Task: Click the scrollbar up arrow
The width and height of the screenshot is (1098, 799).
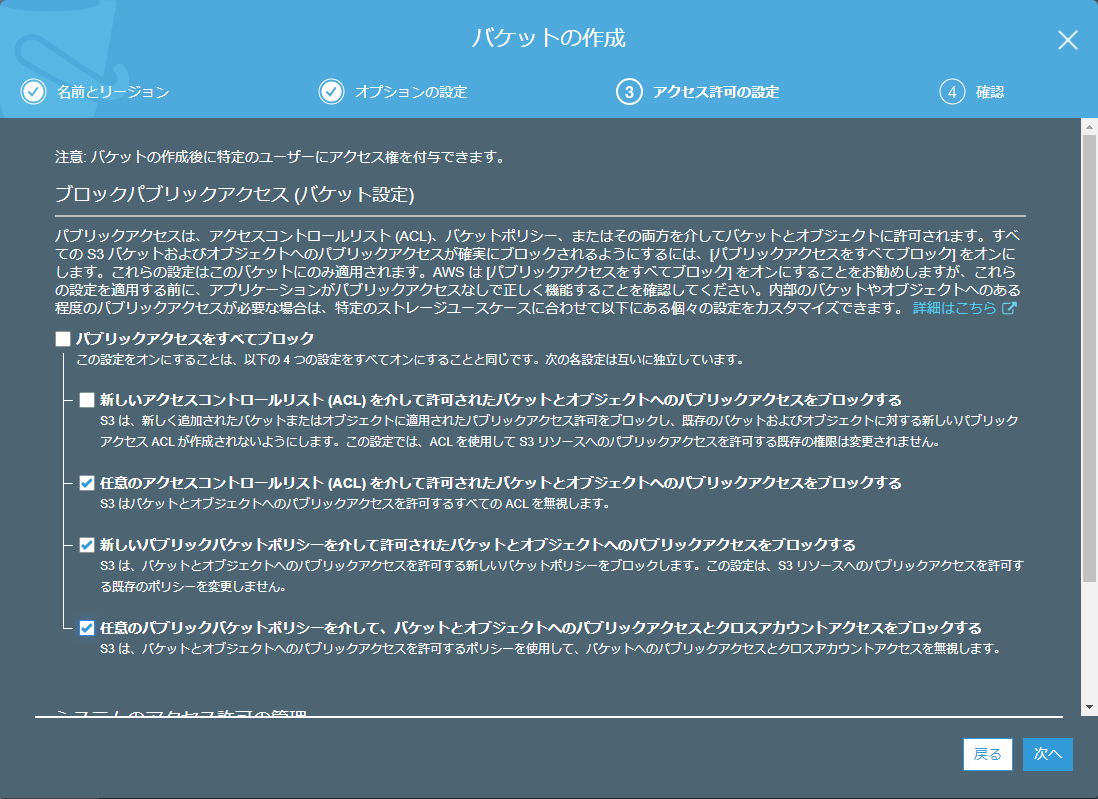Action: click(1089, 127)
